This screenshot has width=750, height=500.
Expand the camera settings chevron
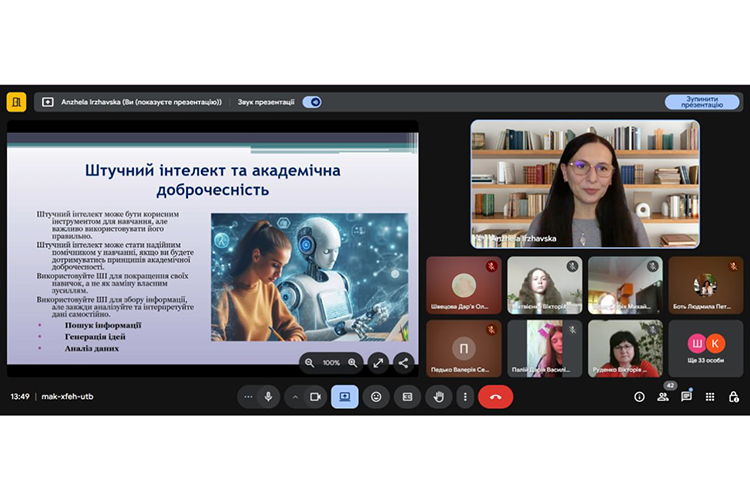coord(295,396)
